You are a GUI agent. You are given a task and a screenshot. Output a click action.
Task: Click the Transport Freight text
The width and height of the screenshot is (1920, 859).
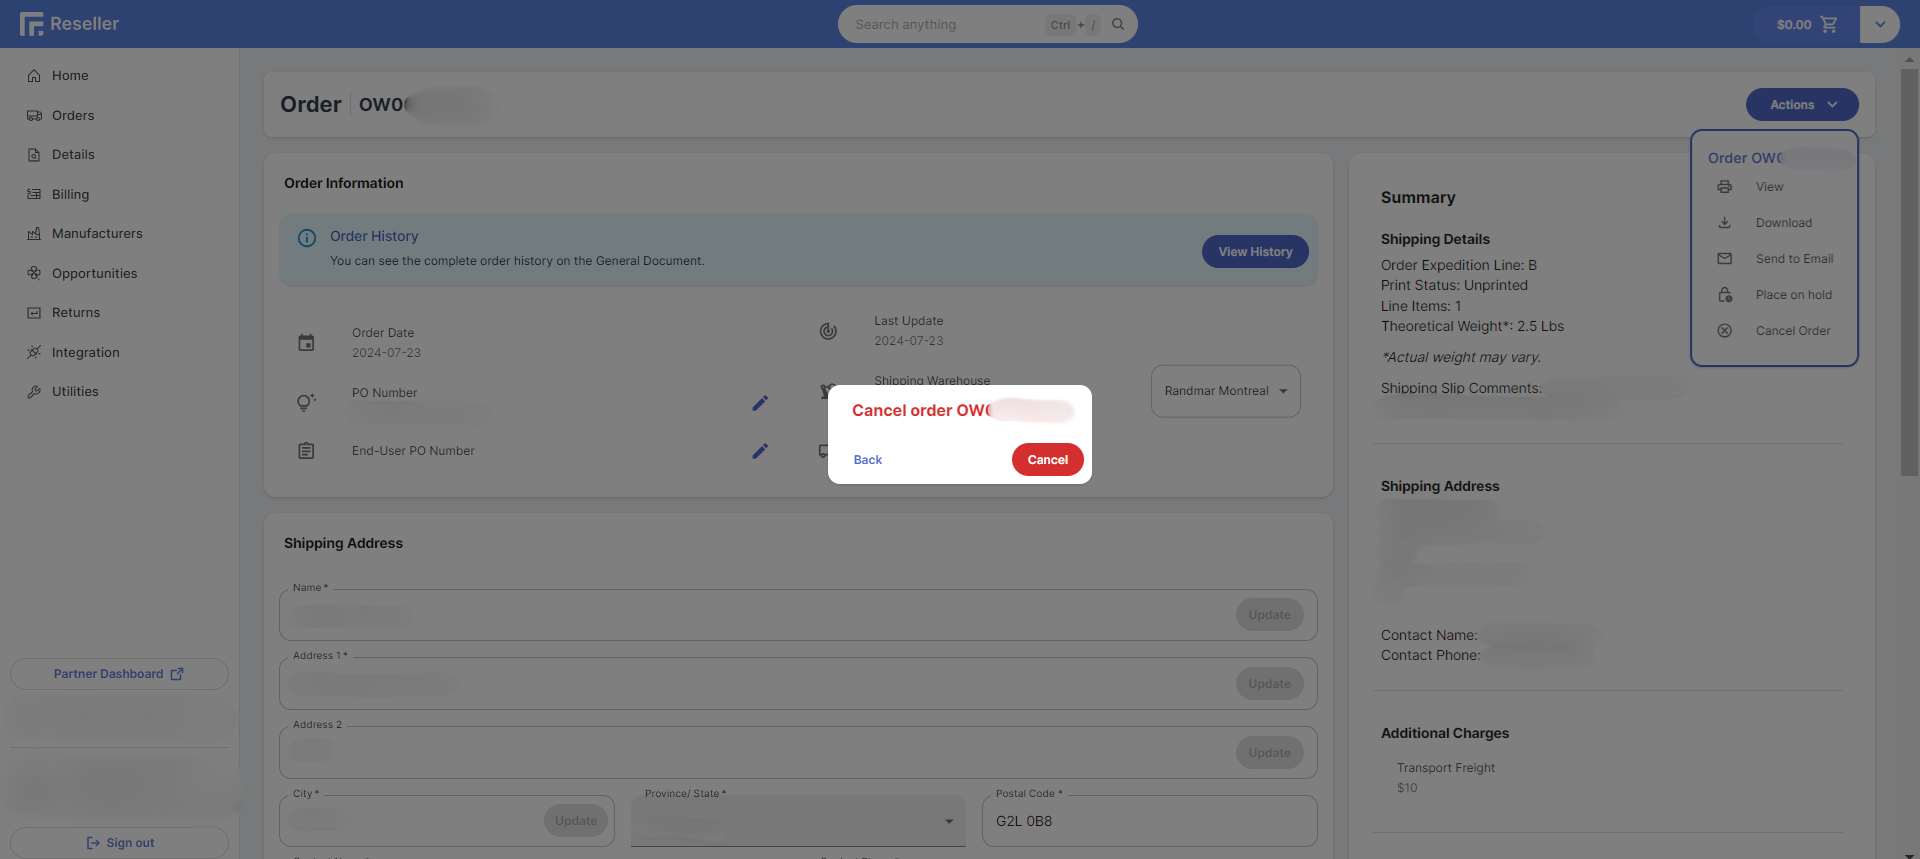pos(1445,768)
